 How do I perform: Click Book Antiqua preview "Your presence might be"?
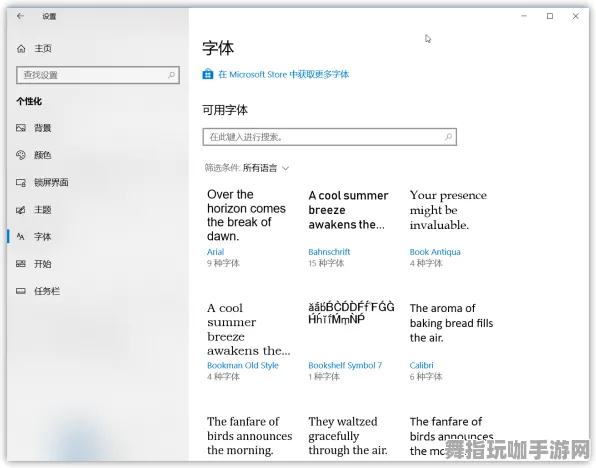click(448, 210)
